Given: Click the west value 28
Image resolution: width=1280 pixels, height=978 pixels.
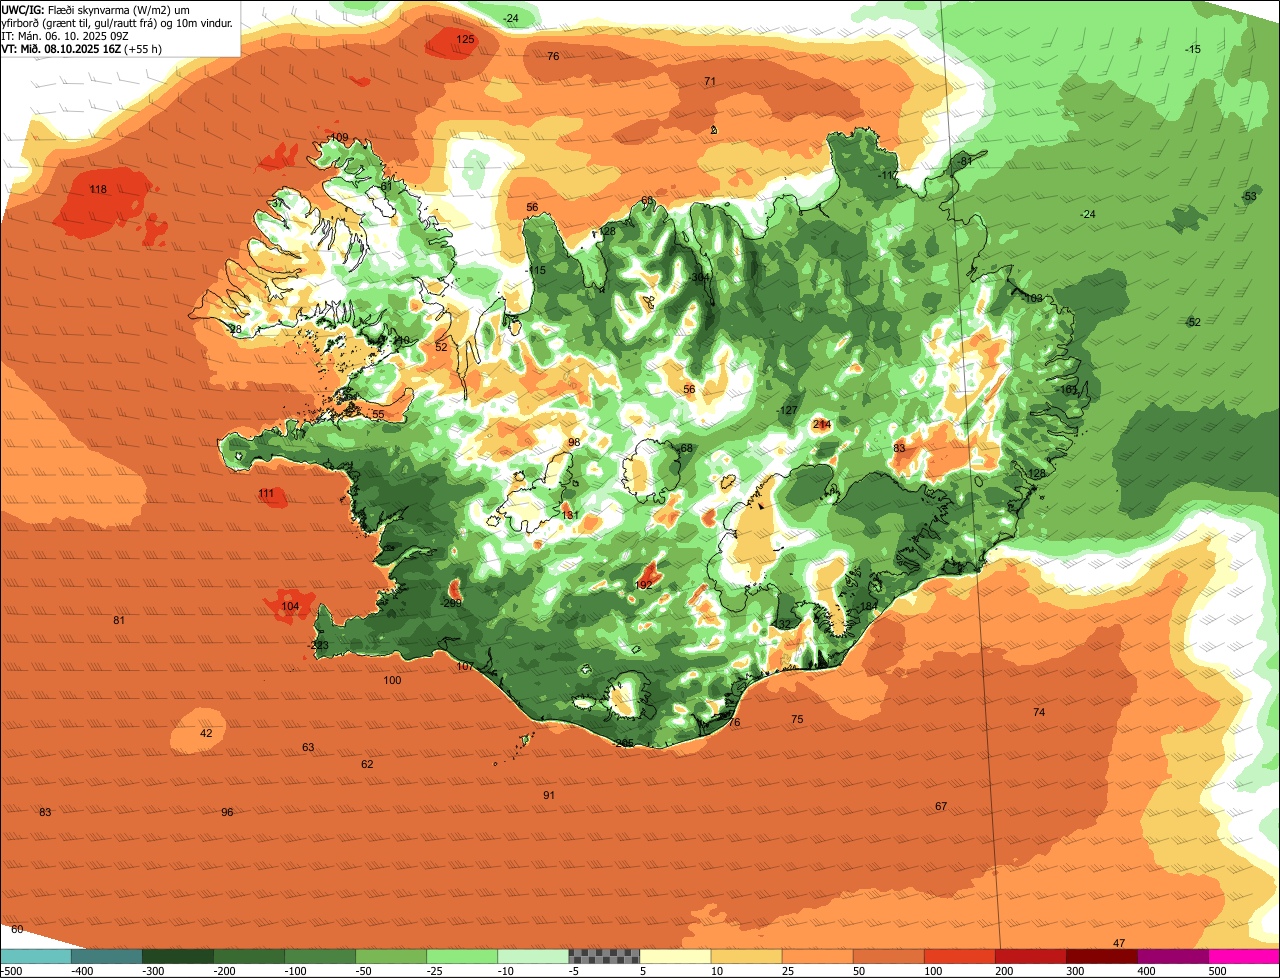Looking at the screenshot, I should [x=235, y=329].
